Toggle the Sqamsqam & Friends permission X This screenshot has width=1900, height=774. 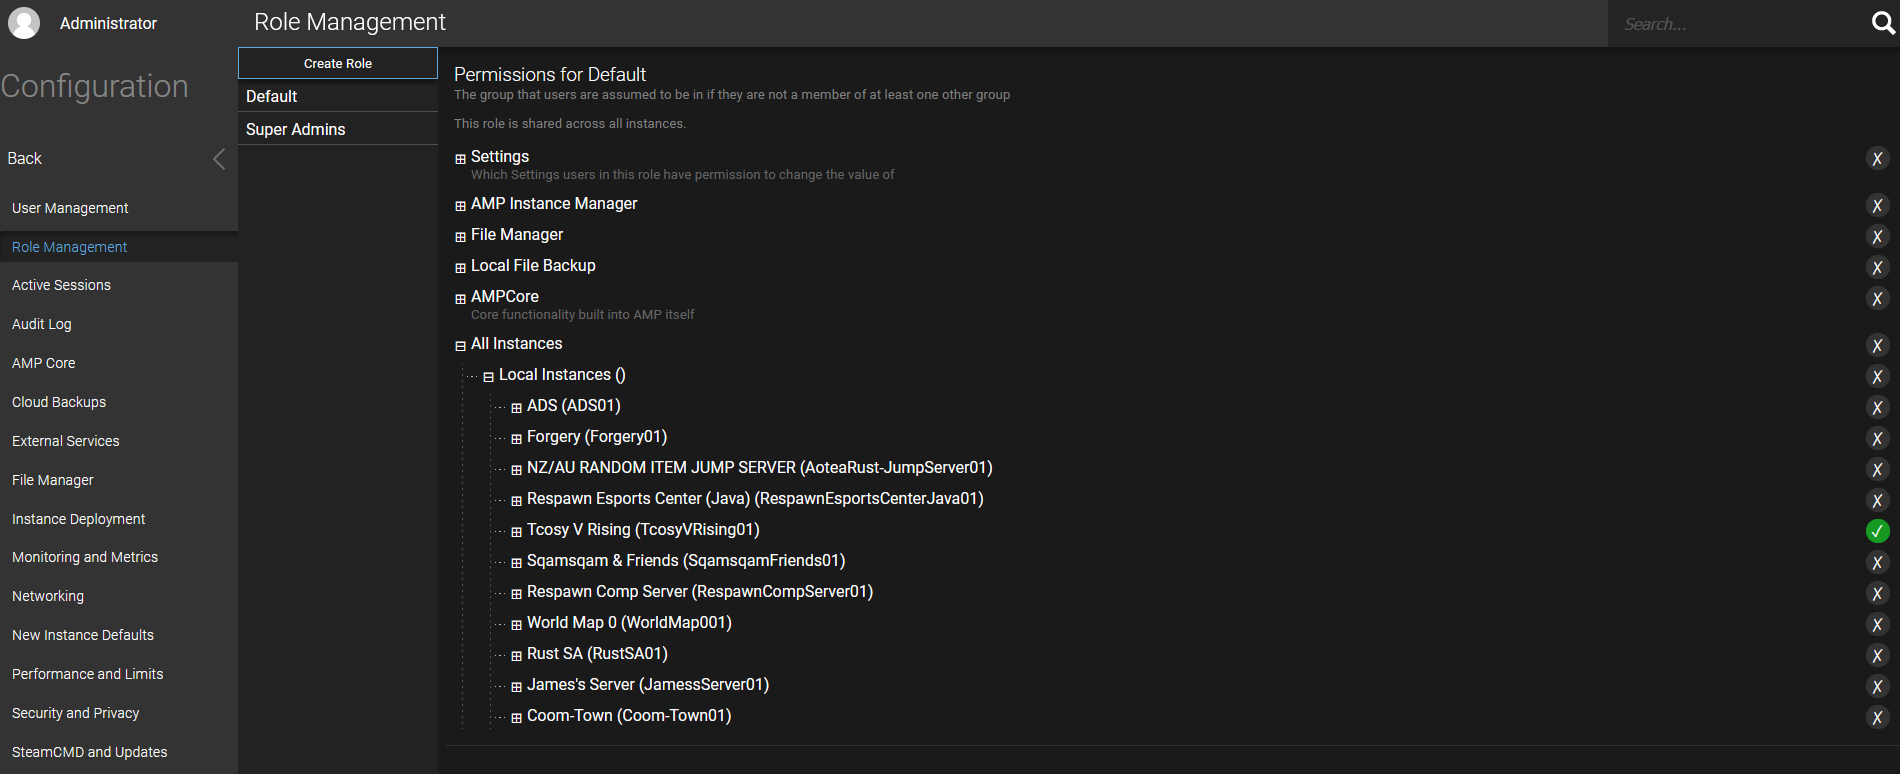[x=1877, y=563]
